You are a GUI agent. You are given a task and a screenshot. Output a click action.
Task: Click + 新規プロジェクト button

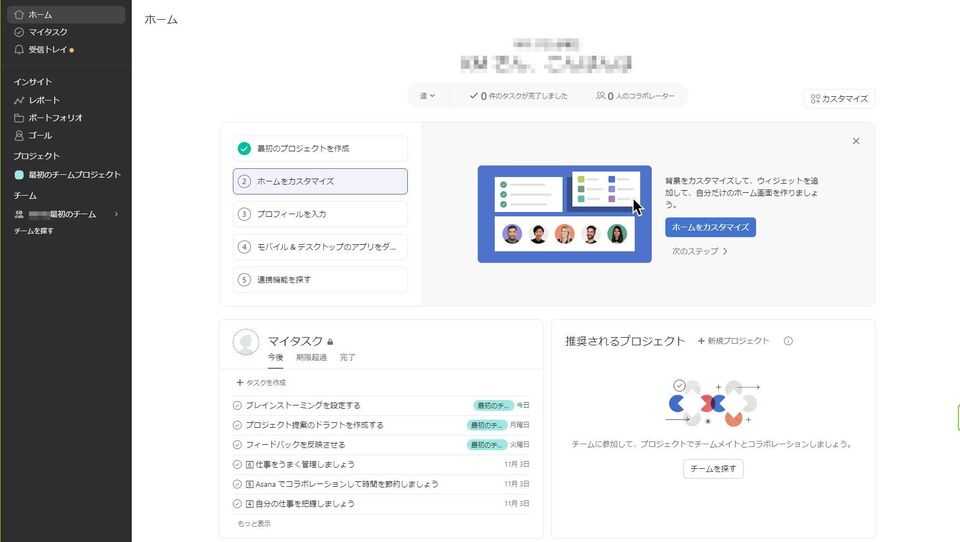(x=733, y=341)
